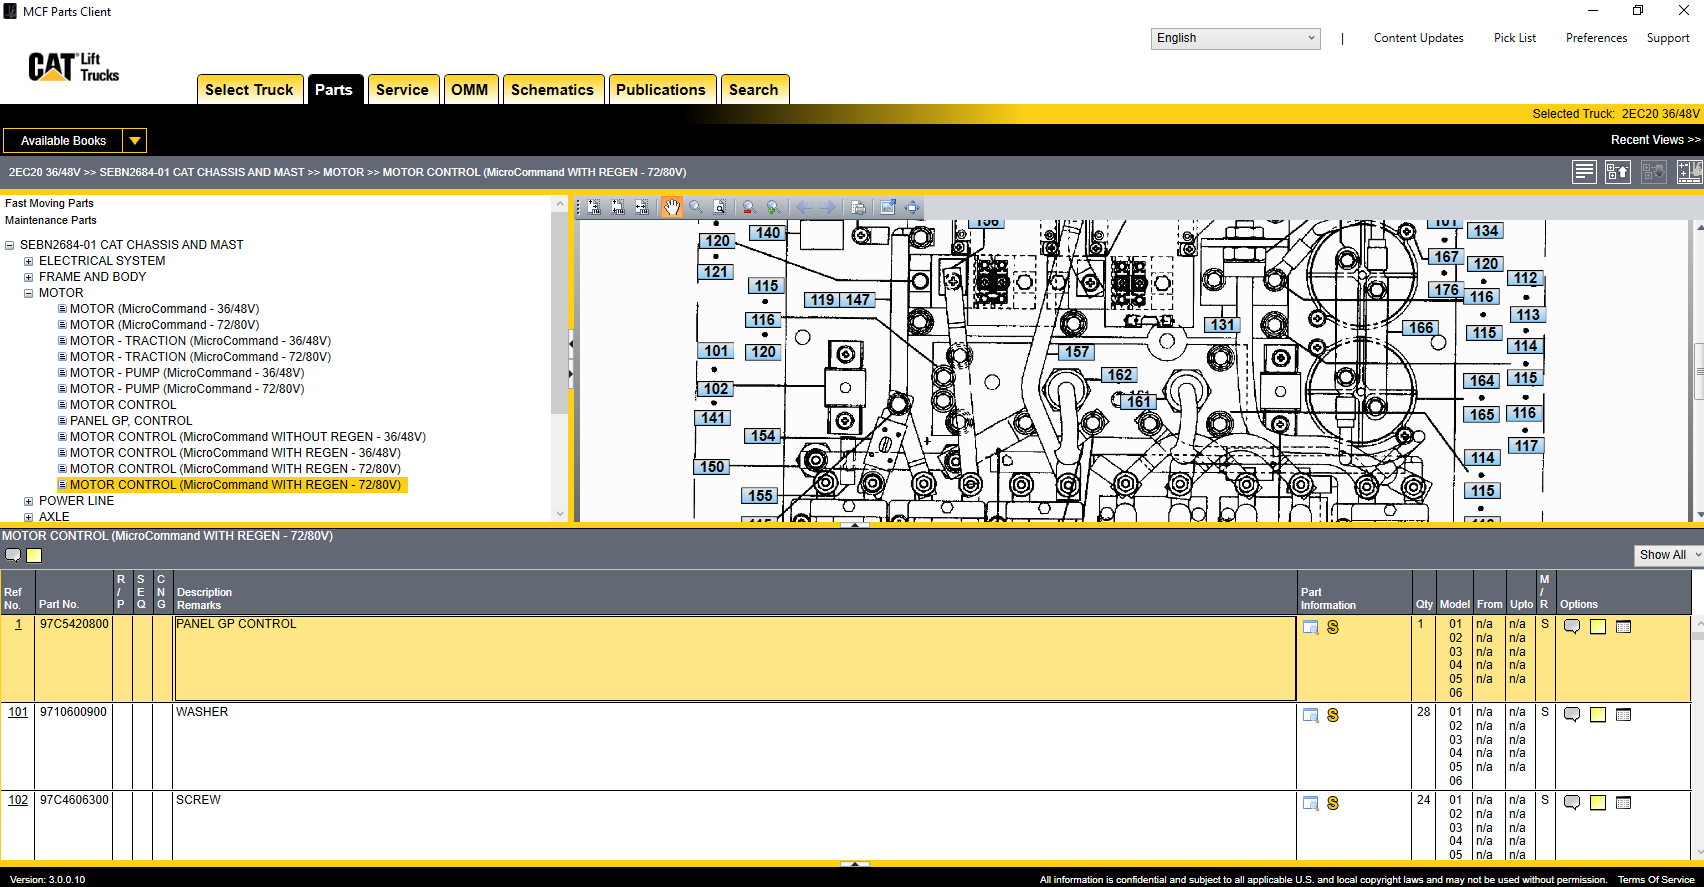This screenshot has width=1704, height=887.
Task: Expand the POWER LINE tree node
Action: click(29, 501)
